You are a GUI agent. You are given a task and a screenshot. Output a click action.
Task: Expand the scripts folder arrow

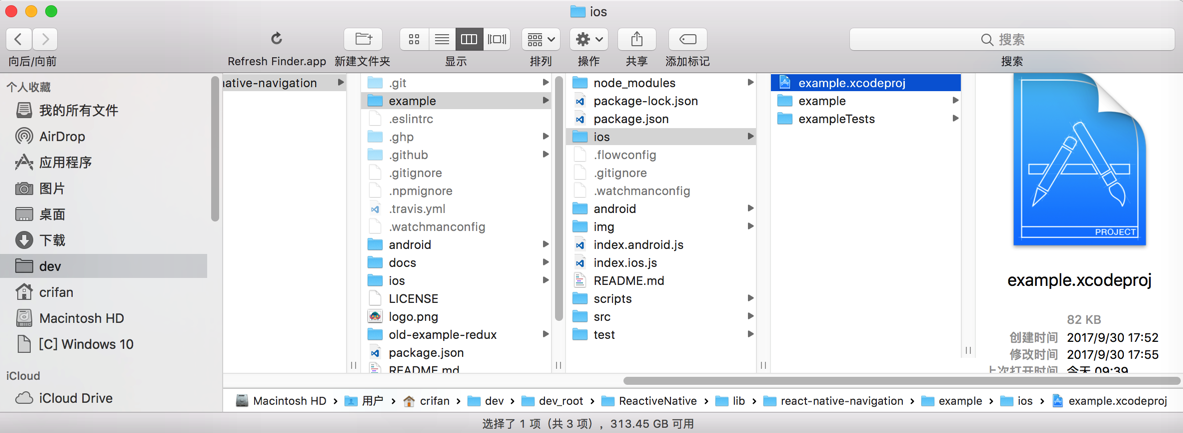(x=751, y=299)
